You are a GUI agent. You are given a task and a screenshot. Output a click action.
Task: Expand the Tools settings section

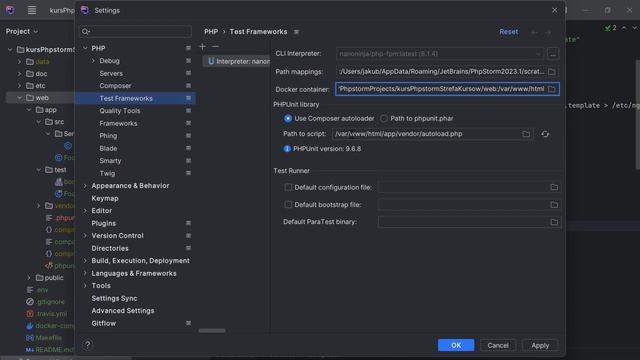85,286
